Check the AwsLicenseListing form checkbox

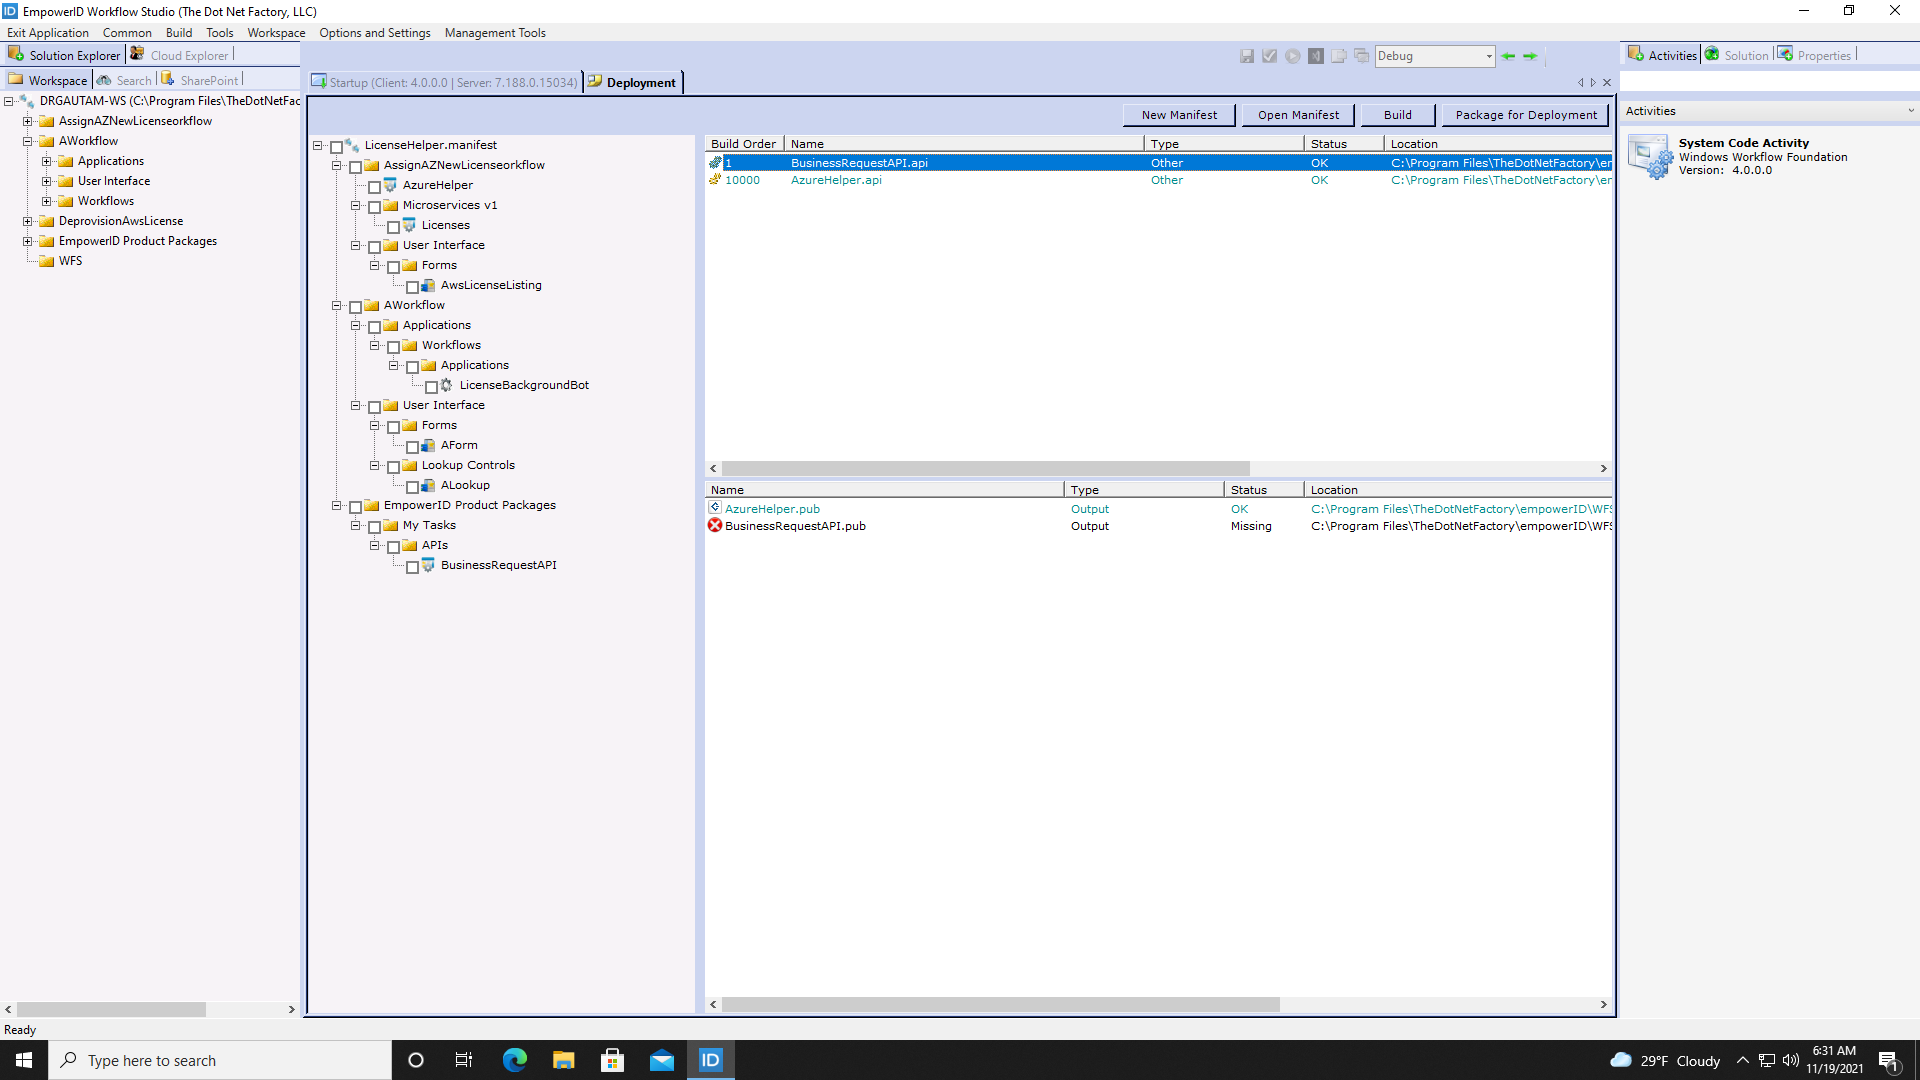(x=414, y=286)
